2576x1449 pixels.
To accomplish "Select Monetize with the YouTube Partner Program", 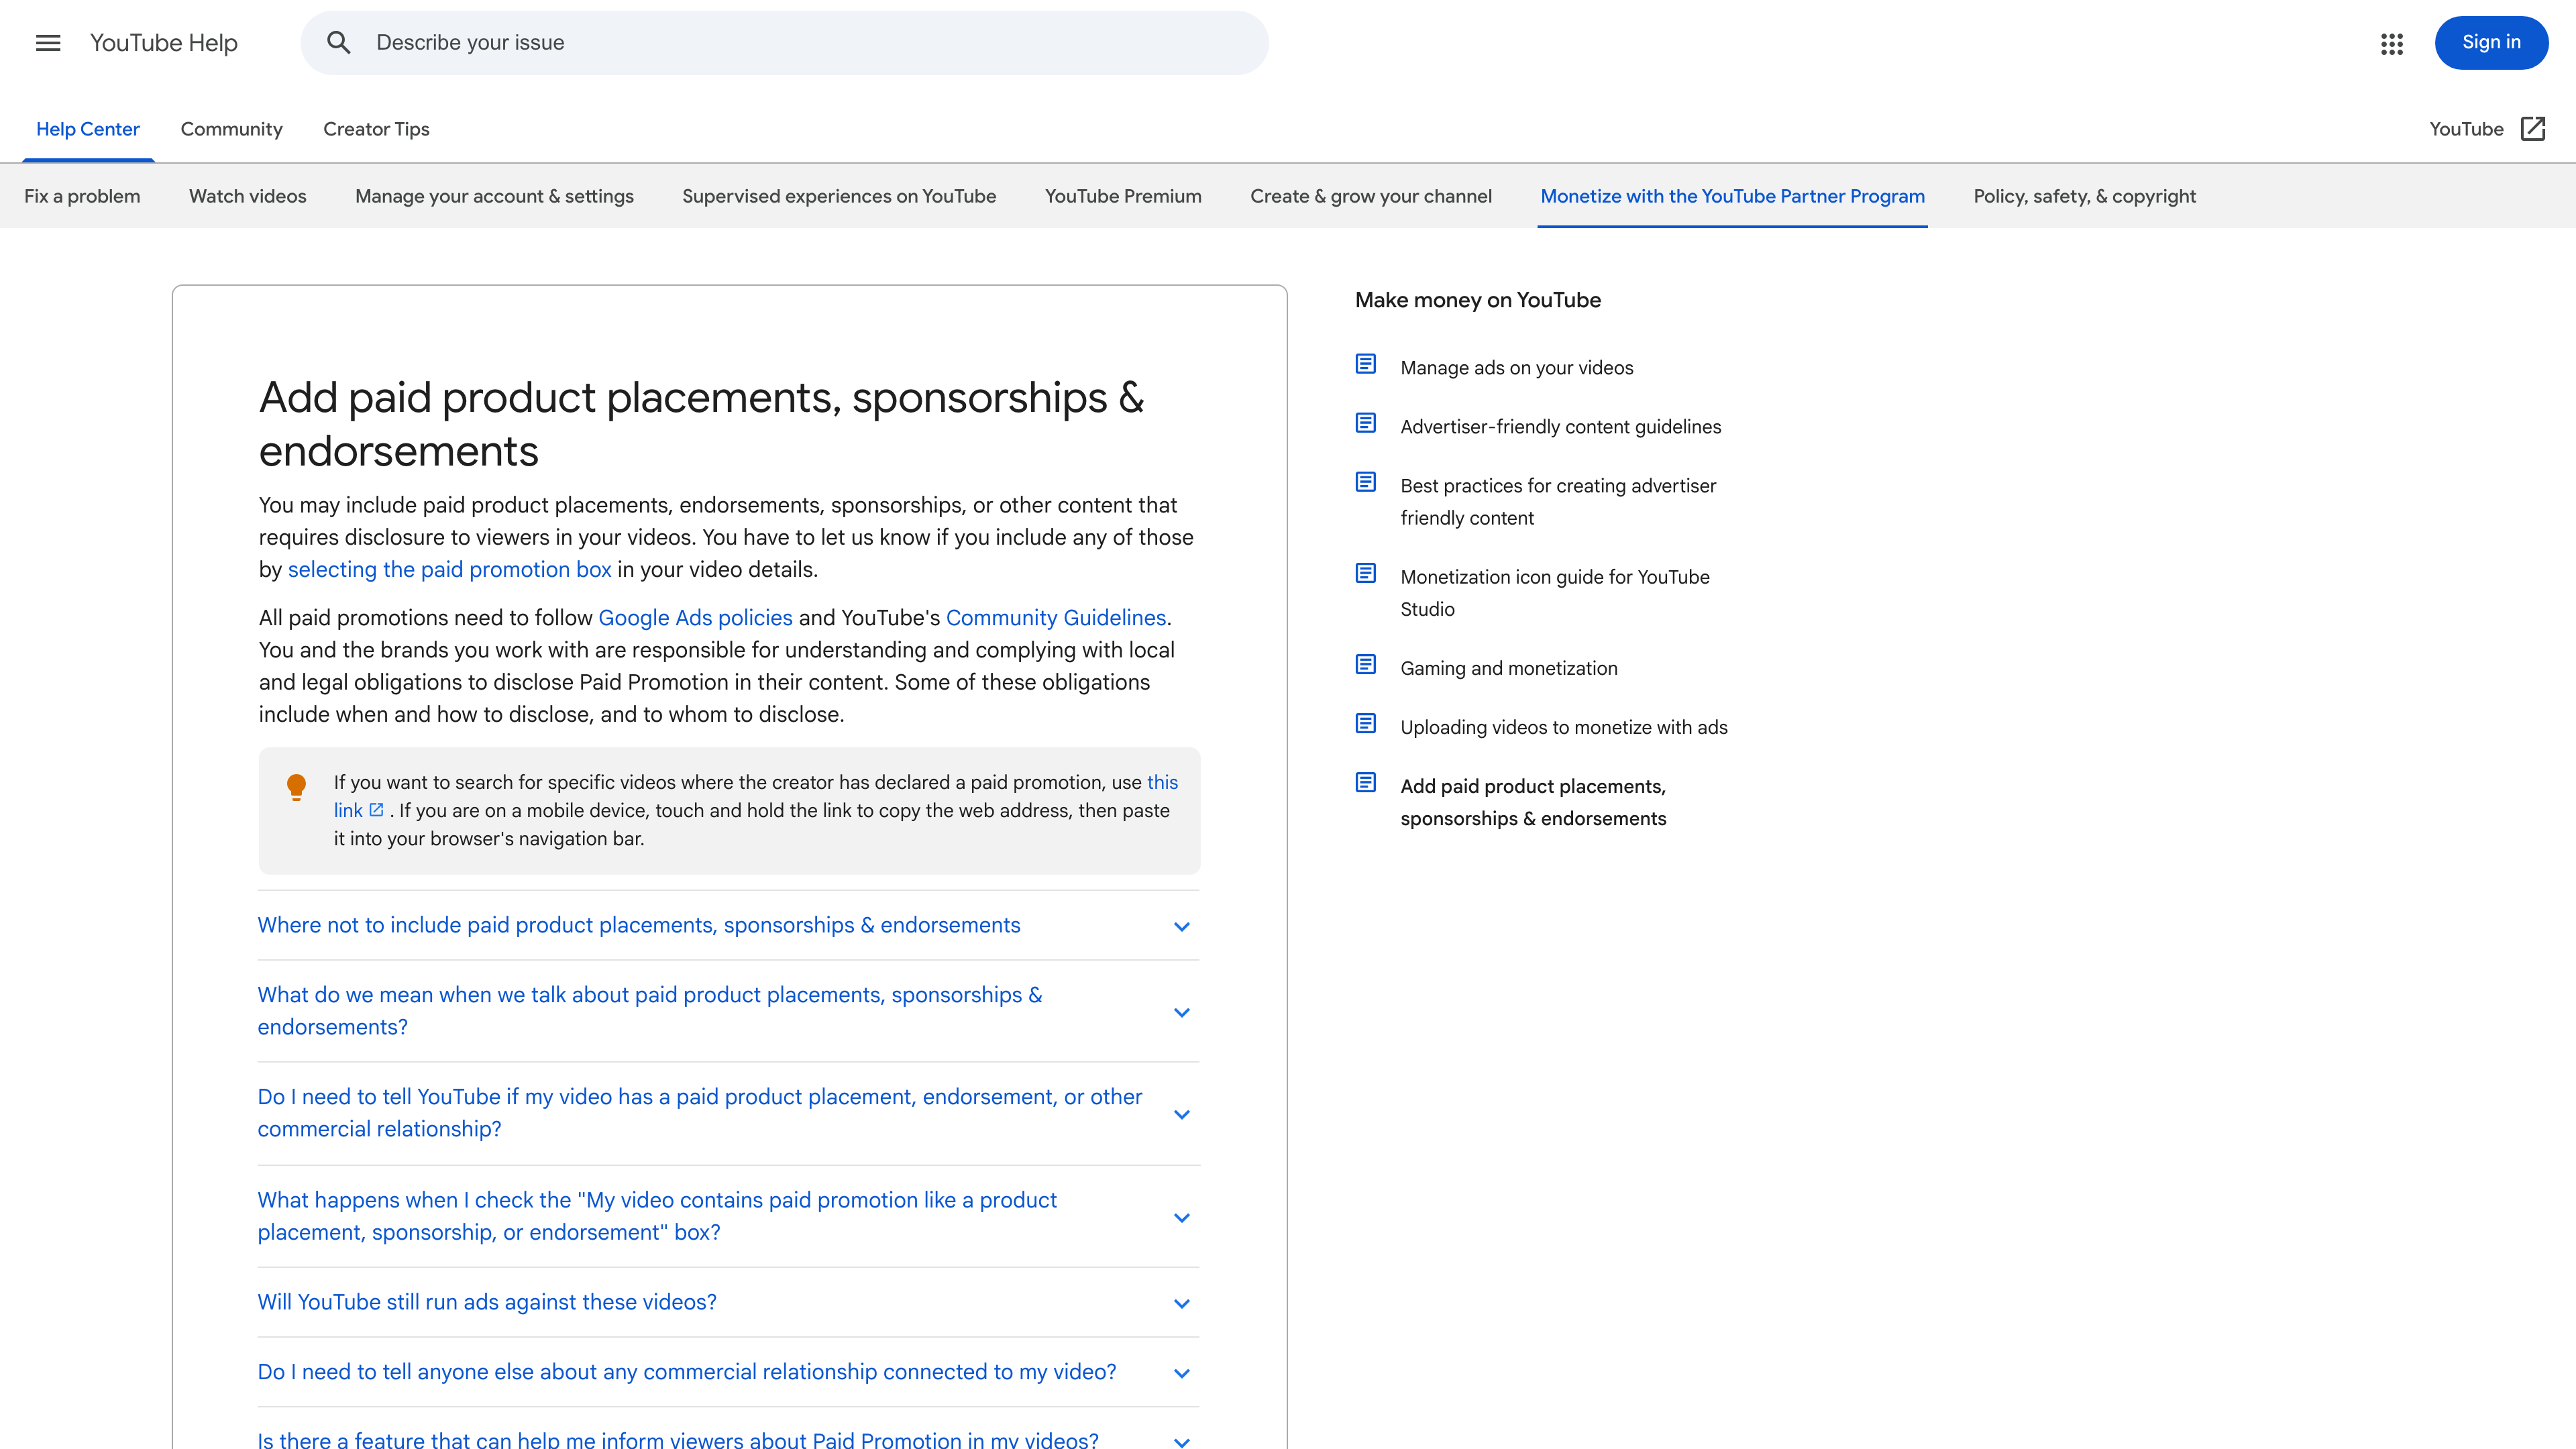I will tap(1732, 196).
